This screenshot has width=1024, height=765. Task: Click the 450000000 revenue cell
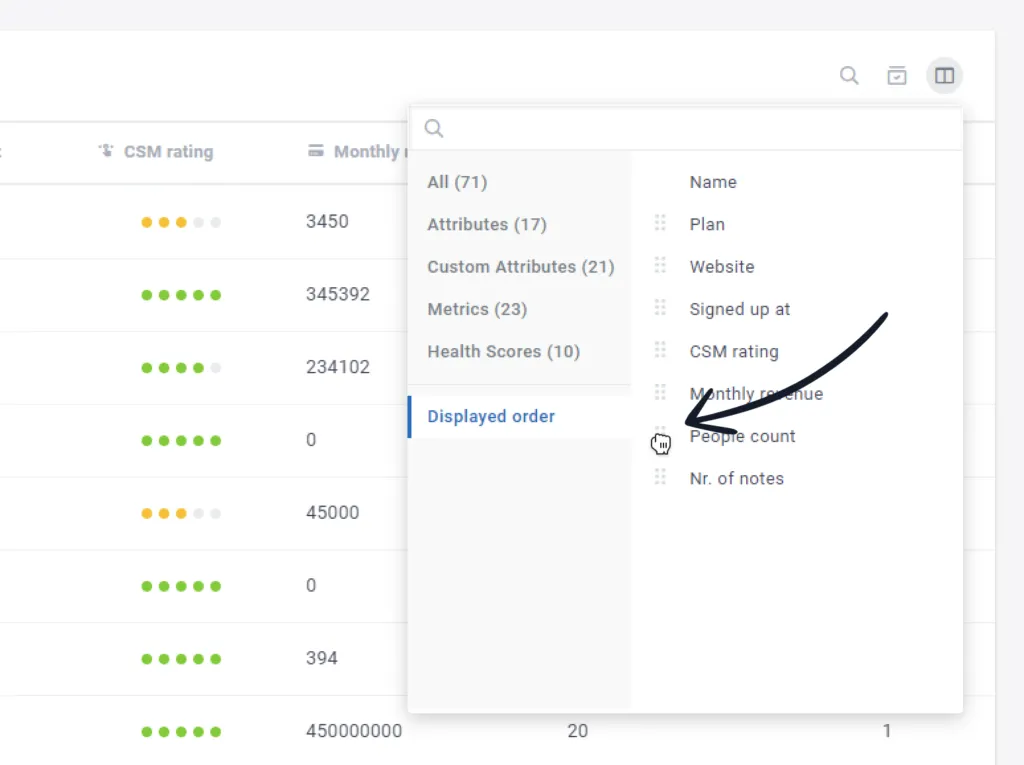click(x=354, y=730)
